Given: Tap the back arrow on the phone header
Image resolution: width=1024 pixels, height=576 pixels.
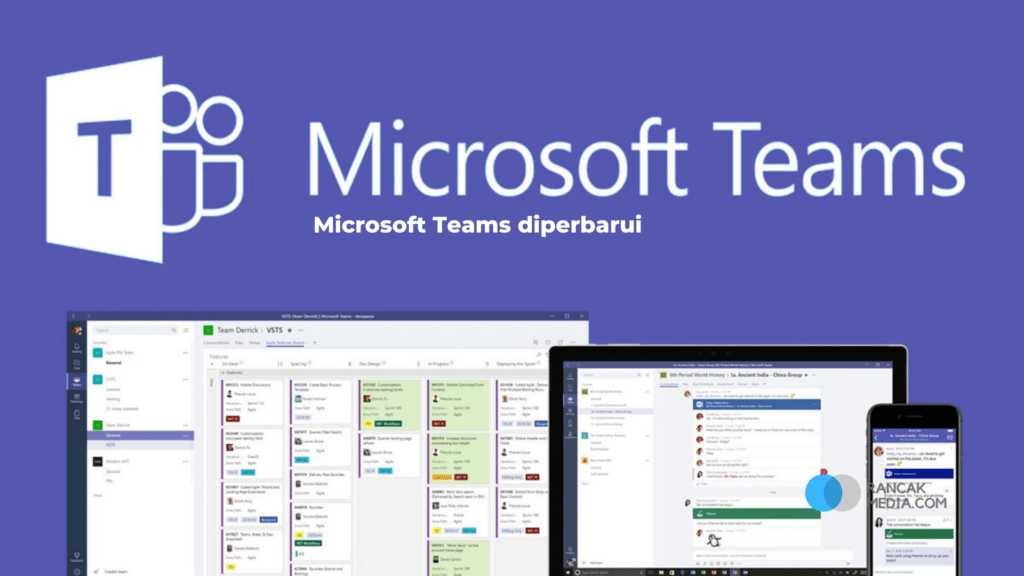Looking at the screenshot, I should click(x=876, y=437).
